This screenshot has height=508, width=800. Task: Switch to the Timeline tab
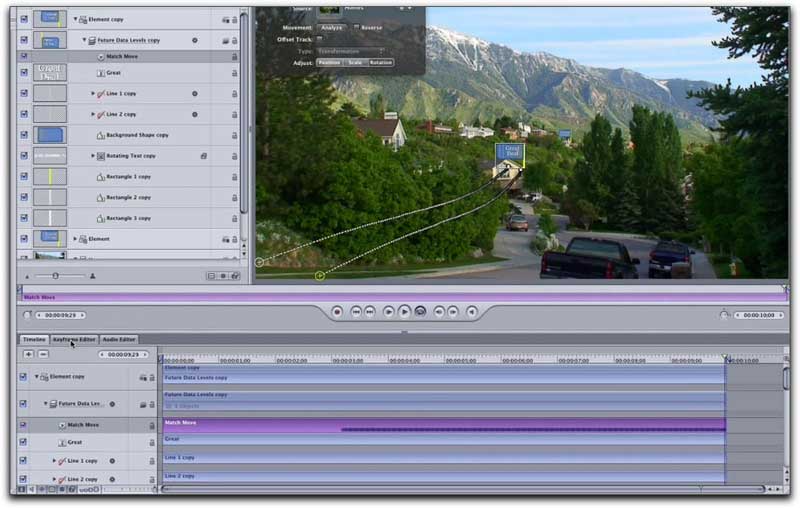34,340
